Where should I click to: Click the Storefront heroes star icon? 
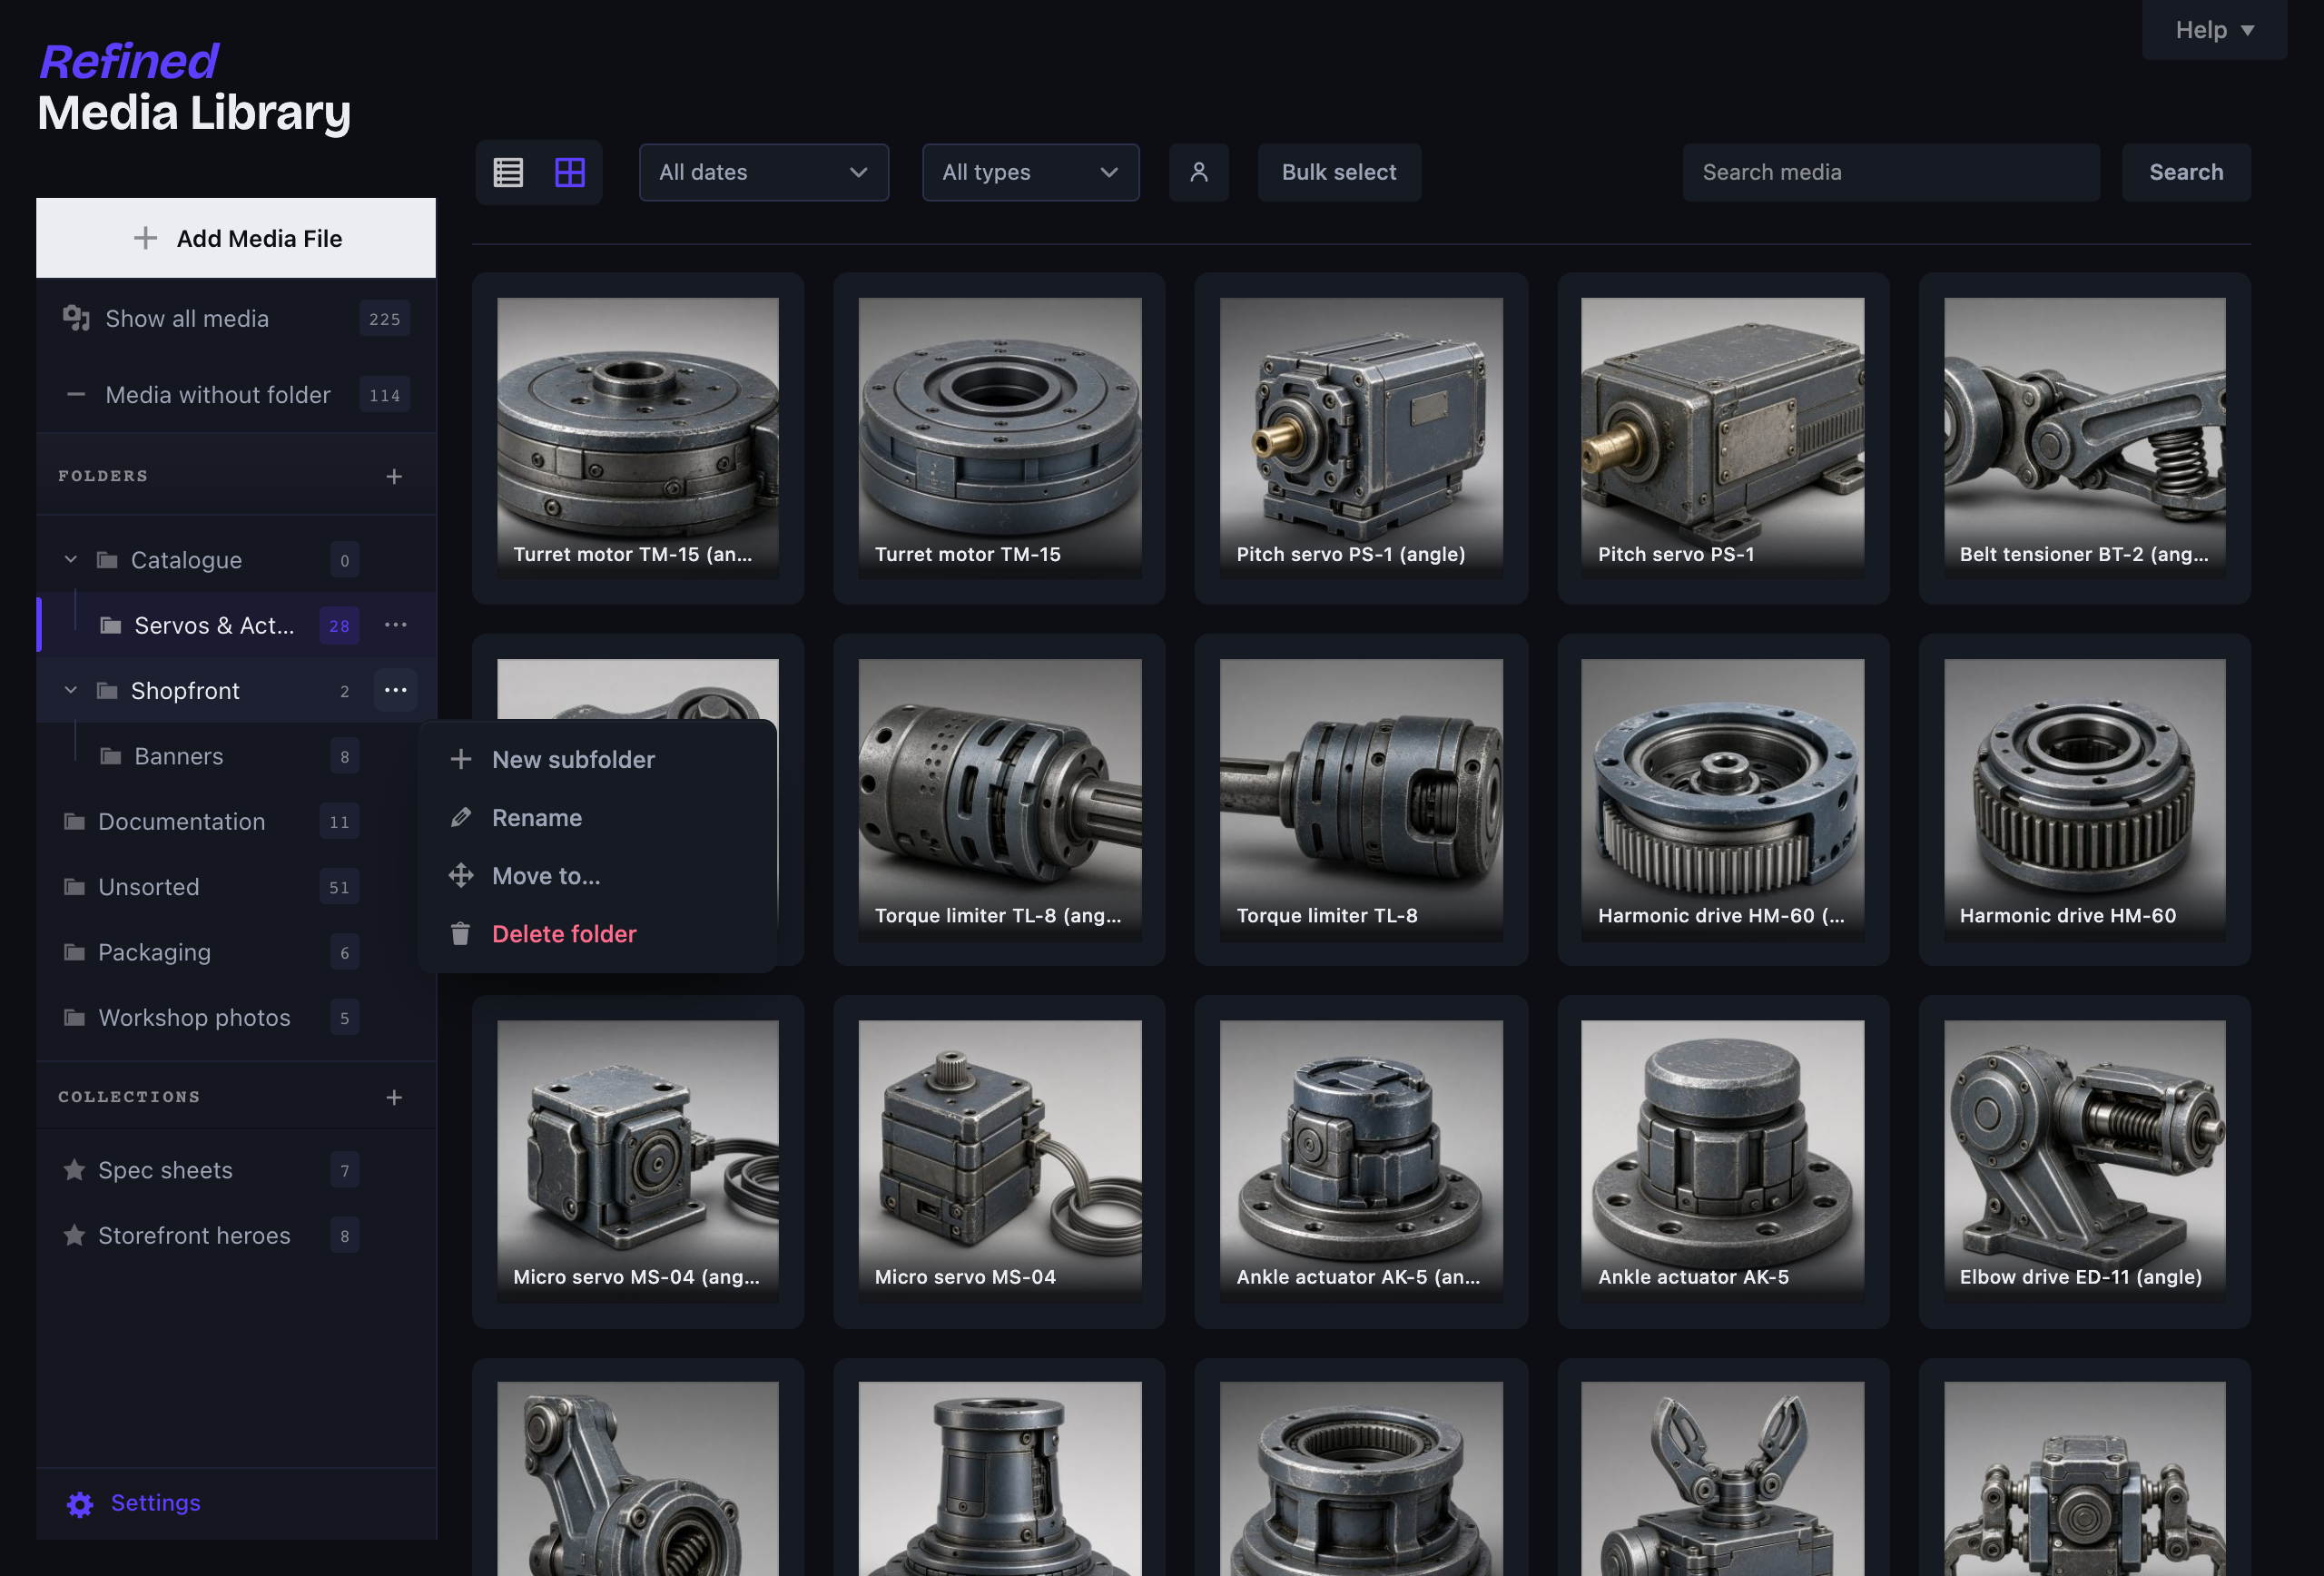point(74,1235)
